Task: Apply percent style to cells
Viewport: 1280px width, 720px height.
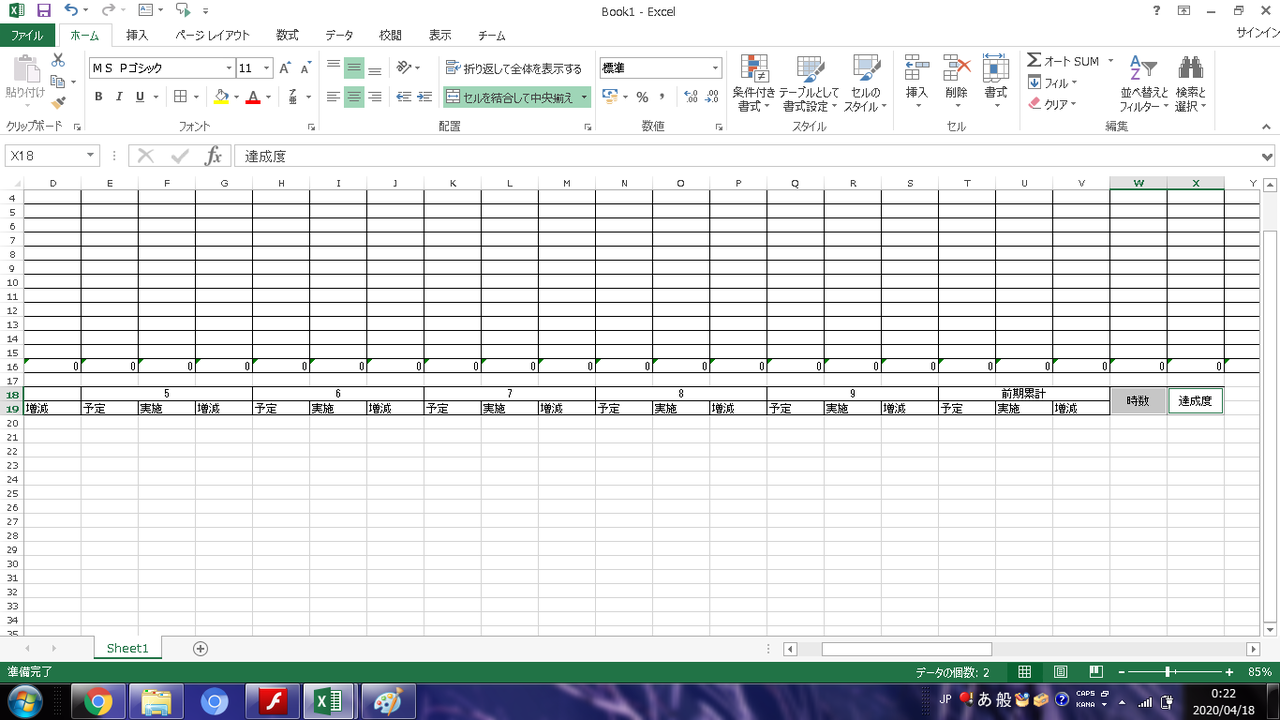Action: pos(642,97)
